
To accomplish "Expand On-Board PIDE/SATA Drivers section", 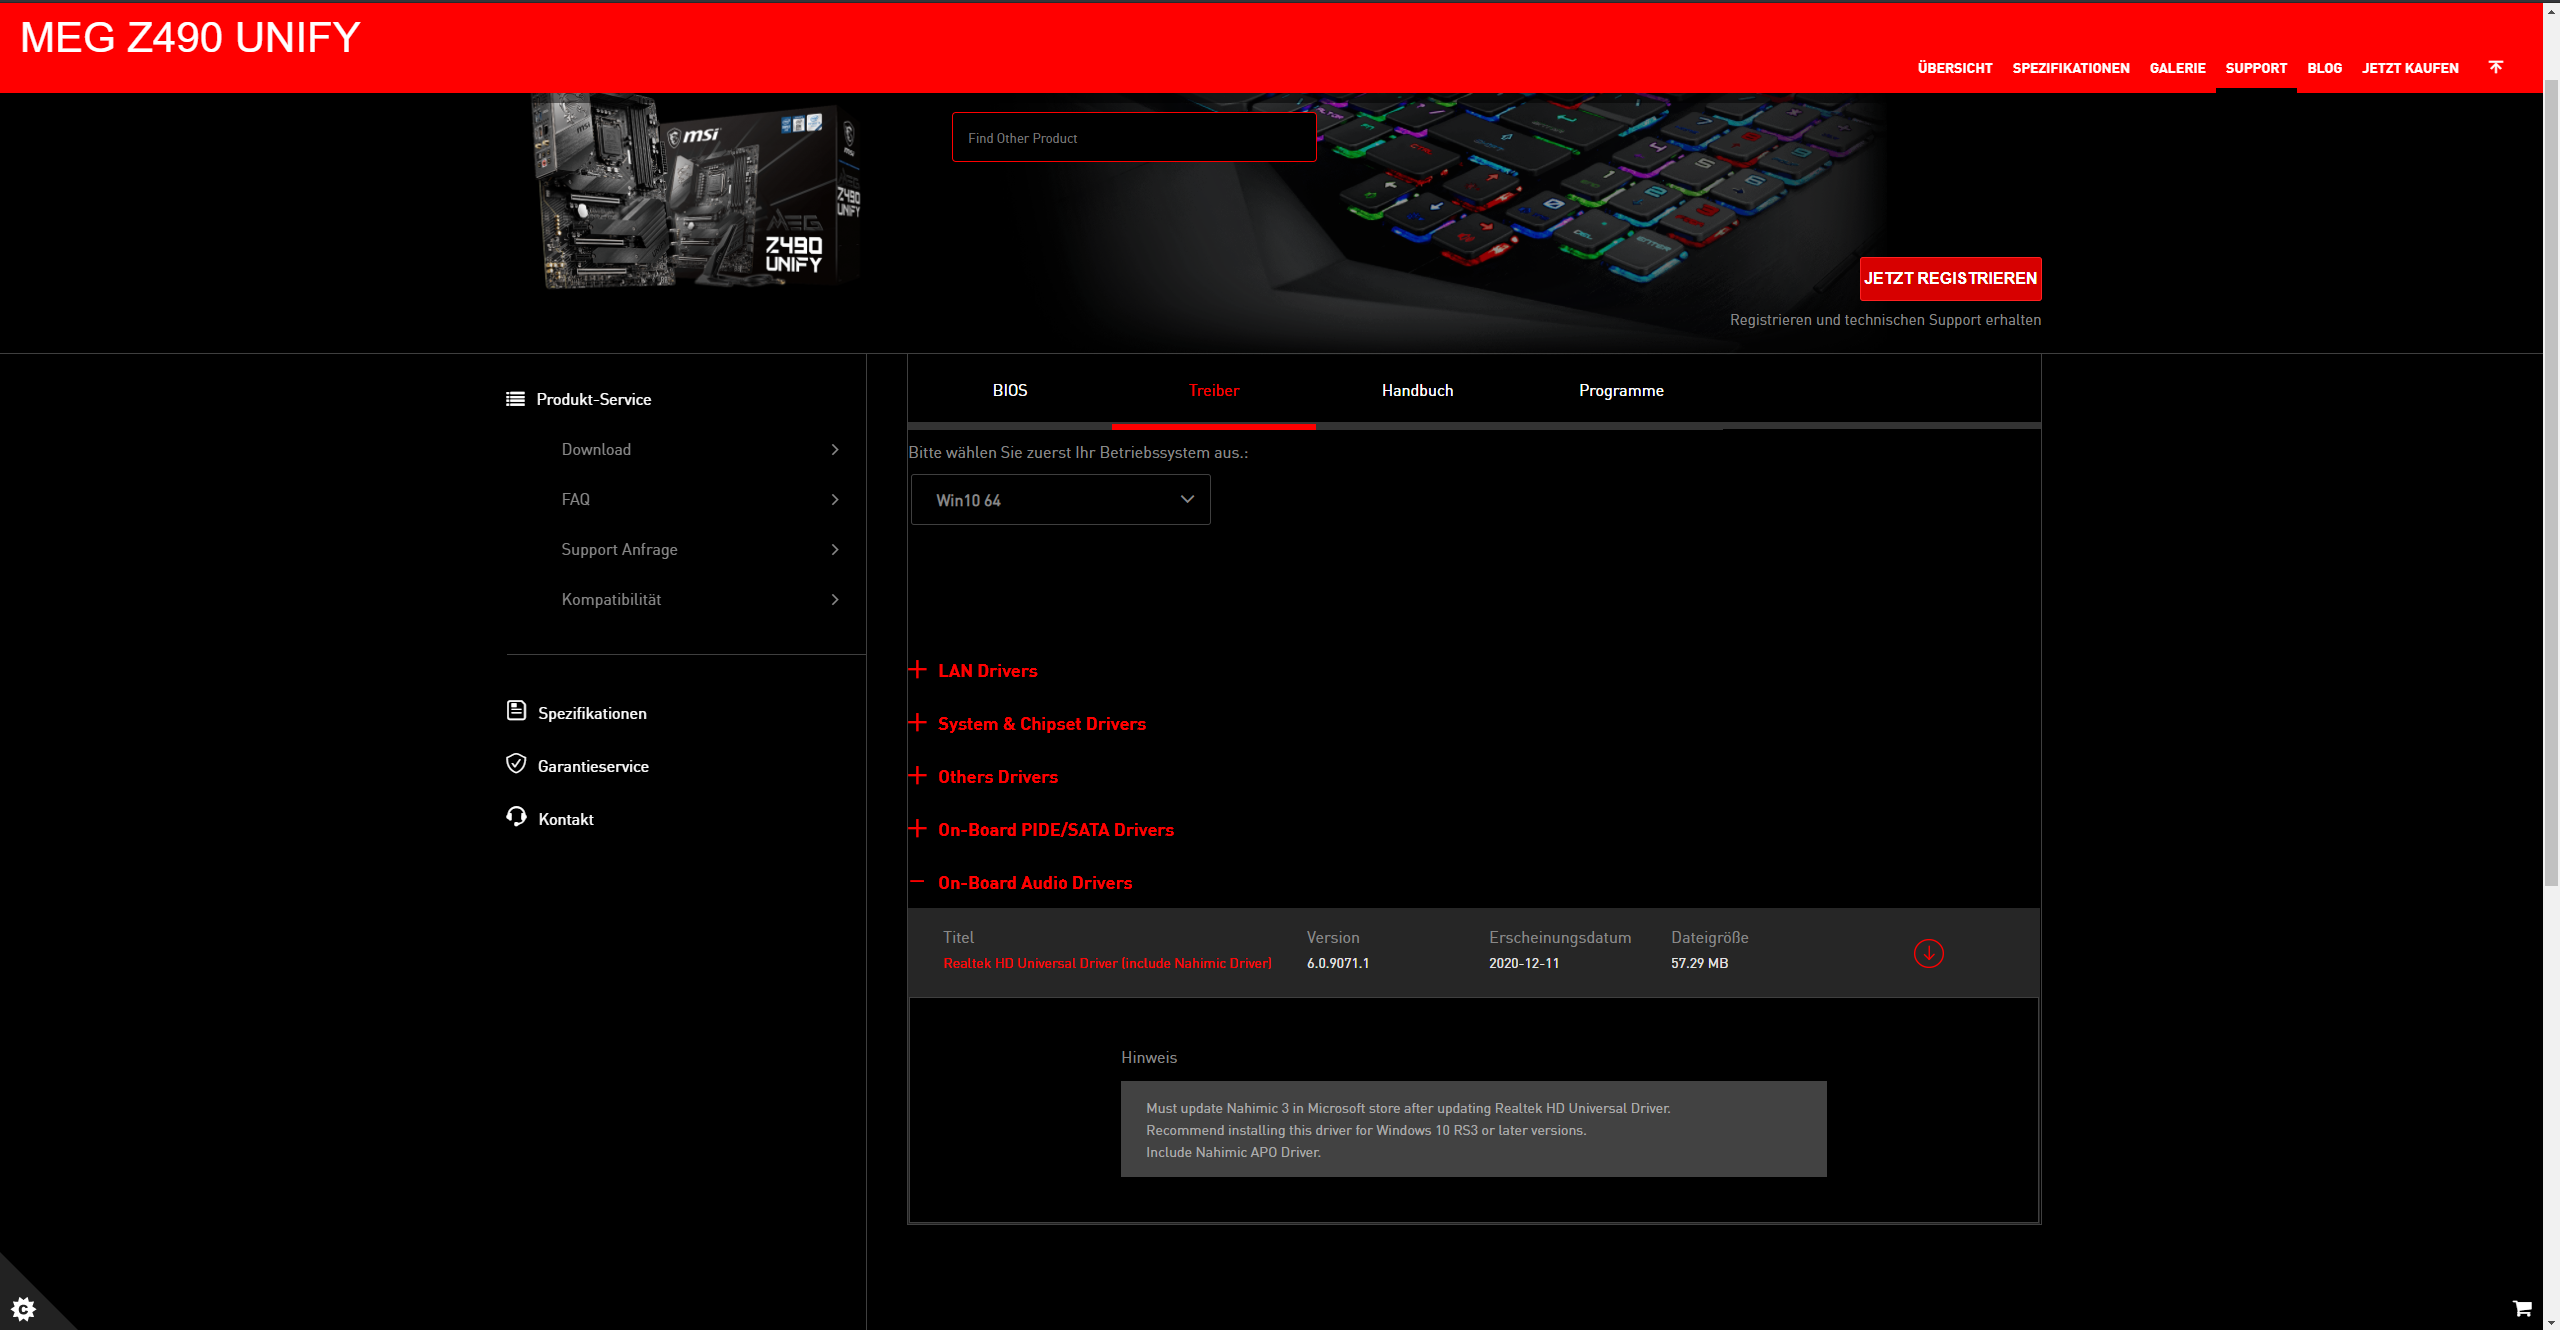I will [1055, 830].
